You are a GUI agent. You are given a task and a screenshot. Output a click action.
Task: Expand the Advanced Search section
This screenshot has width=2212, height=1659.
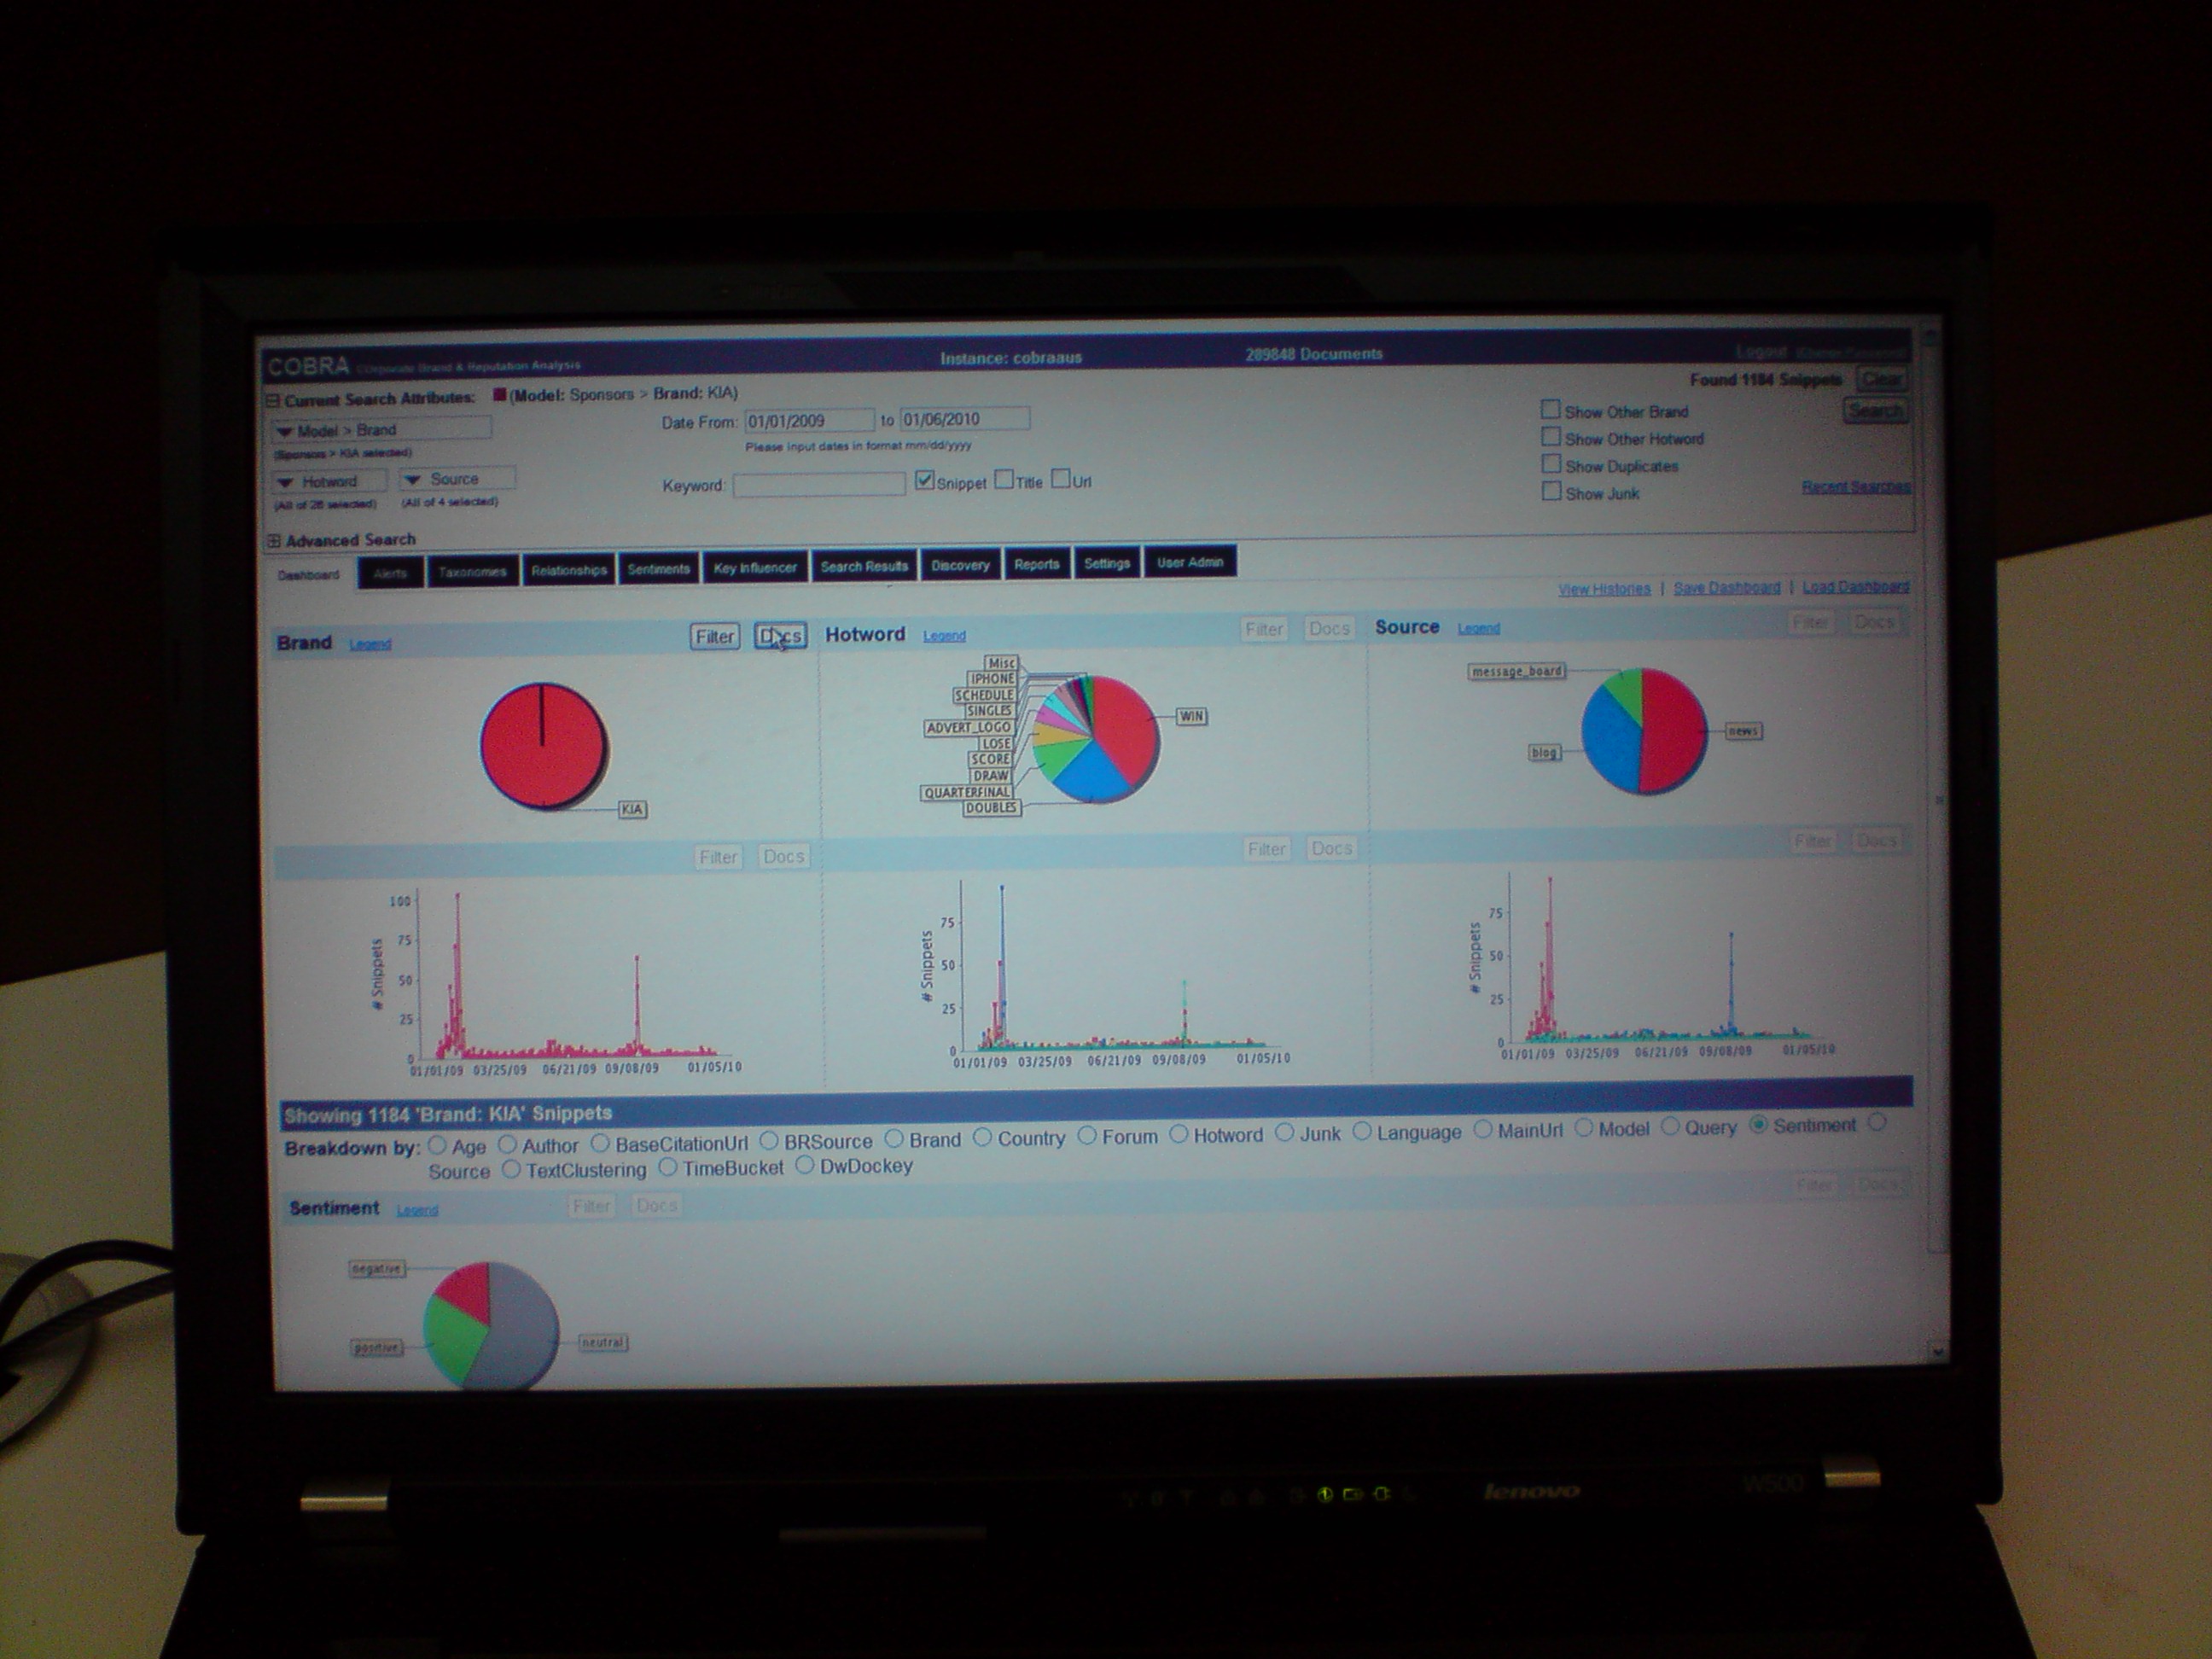[273, 541]
